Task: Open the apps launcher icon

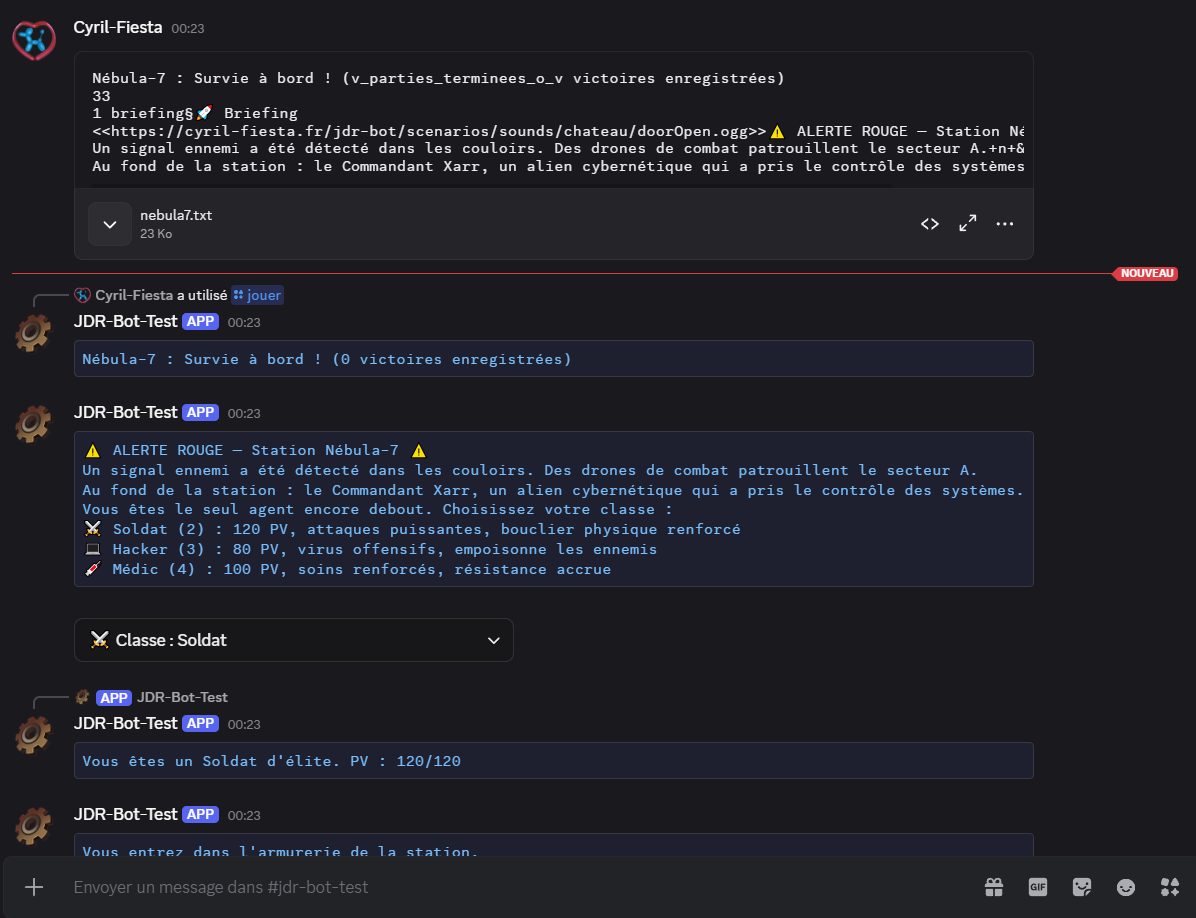Action: (x=1170, y=887)
